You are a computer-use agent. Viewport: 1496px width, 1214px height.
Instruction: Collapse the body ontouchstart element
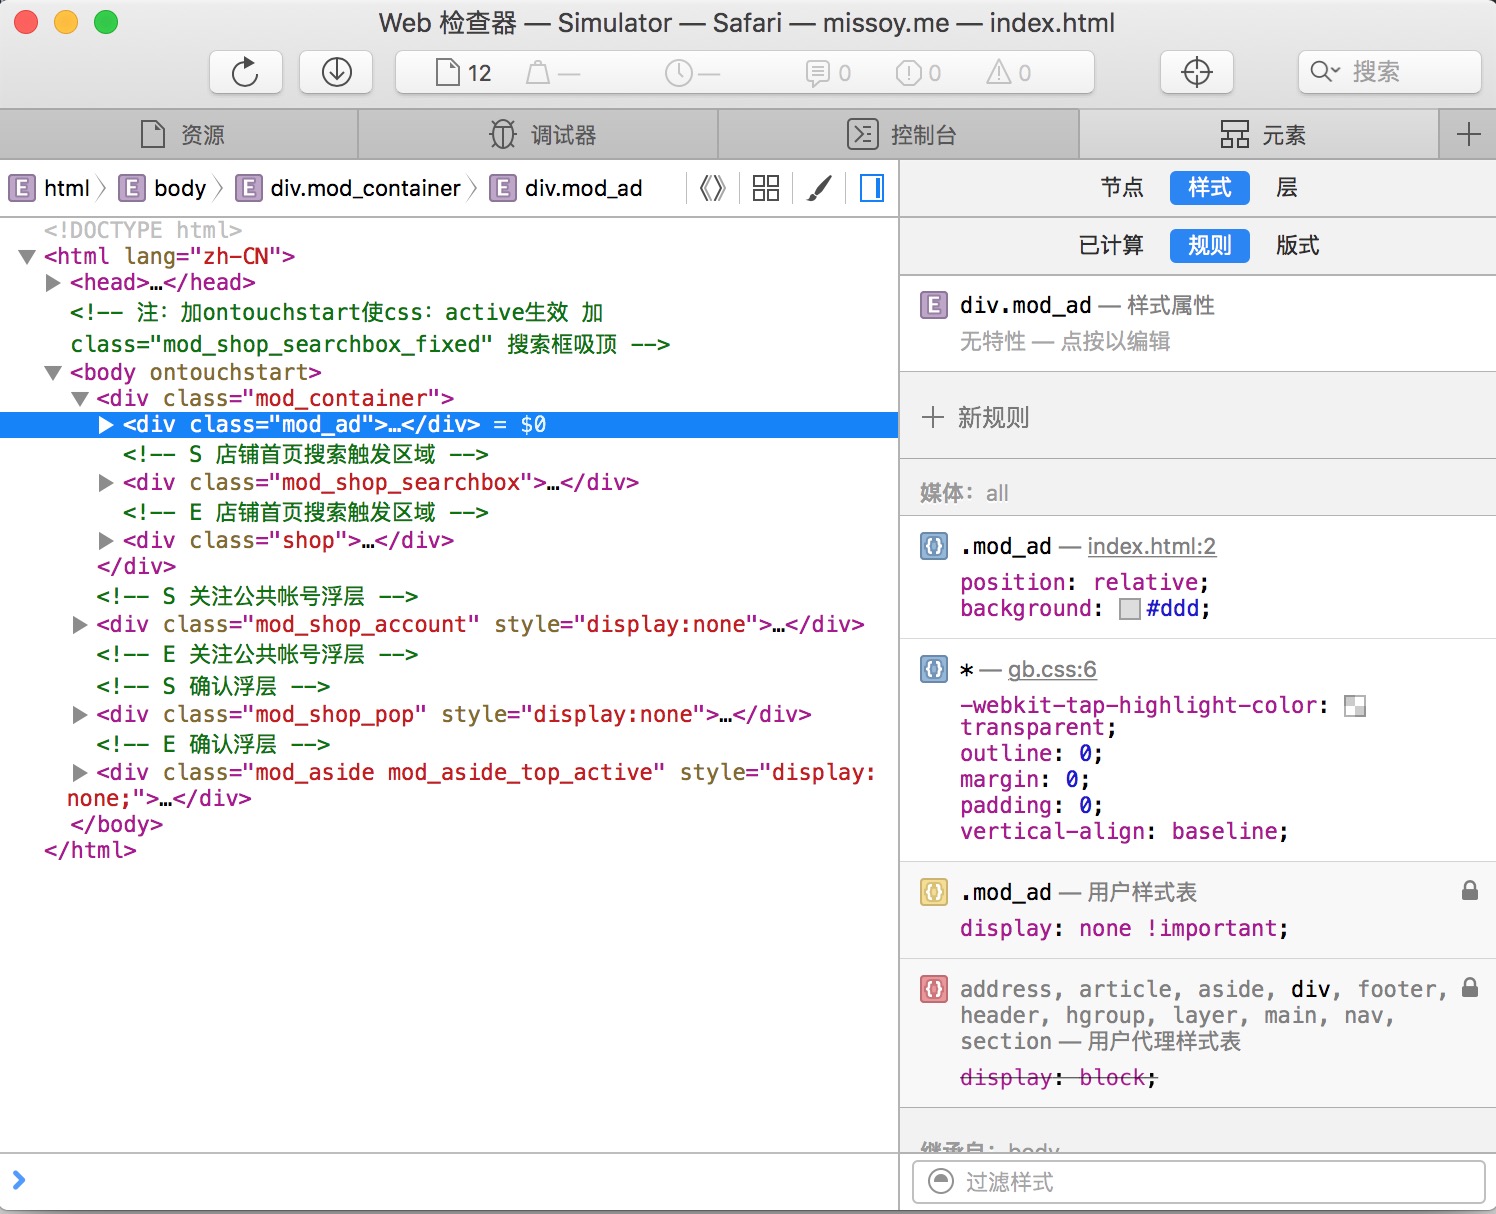[x=53, y=373]
